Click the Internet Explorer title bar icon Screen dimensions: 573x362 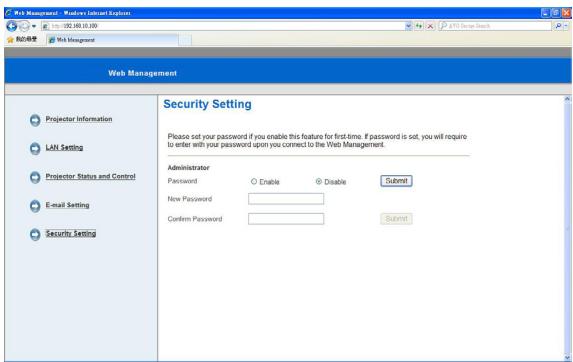point(9,13)
